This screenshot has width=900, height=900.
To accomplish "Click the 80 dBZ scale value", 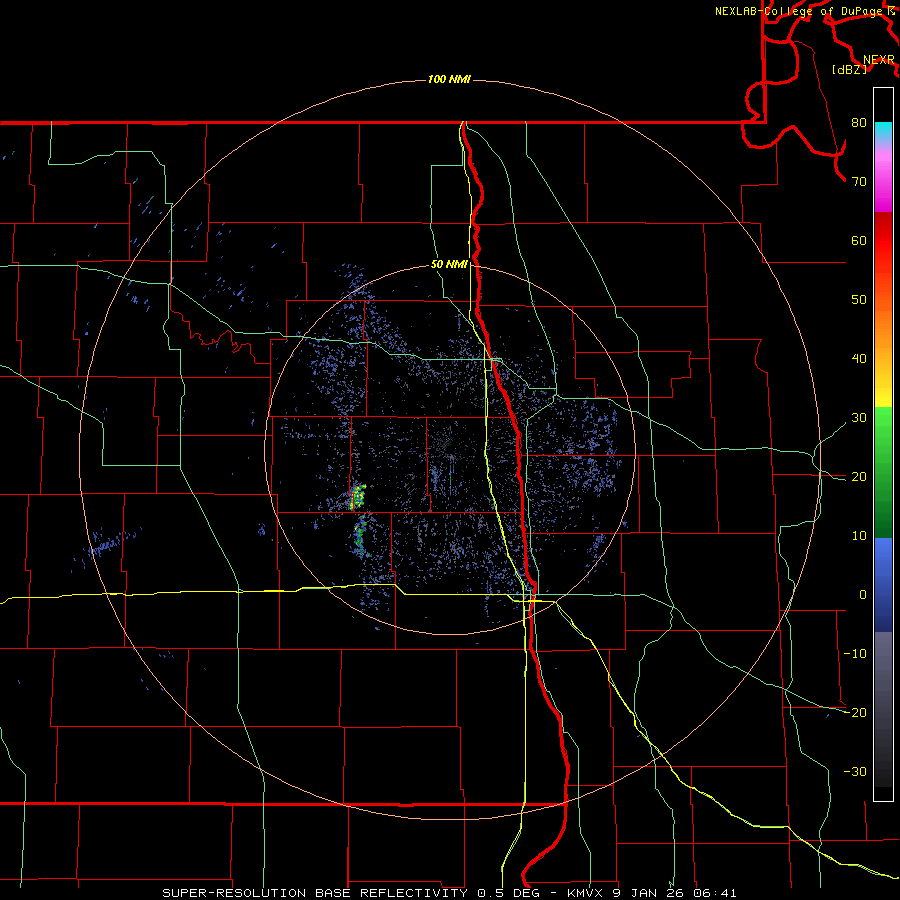I will click(x=859, y=122).
